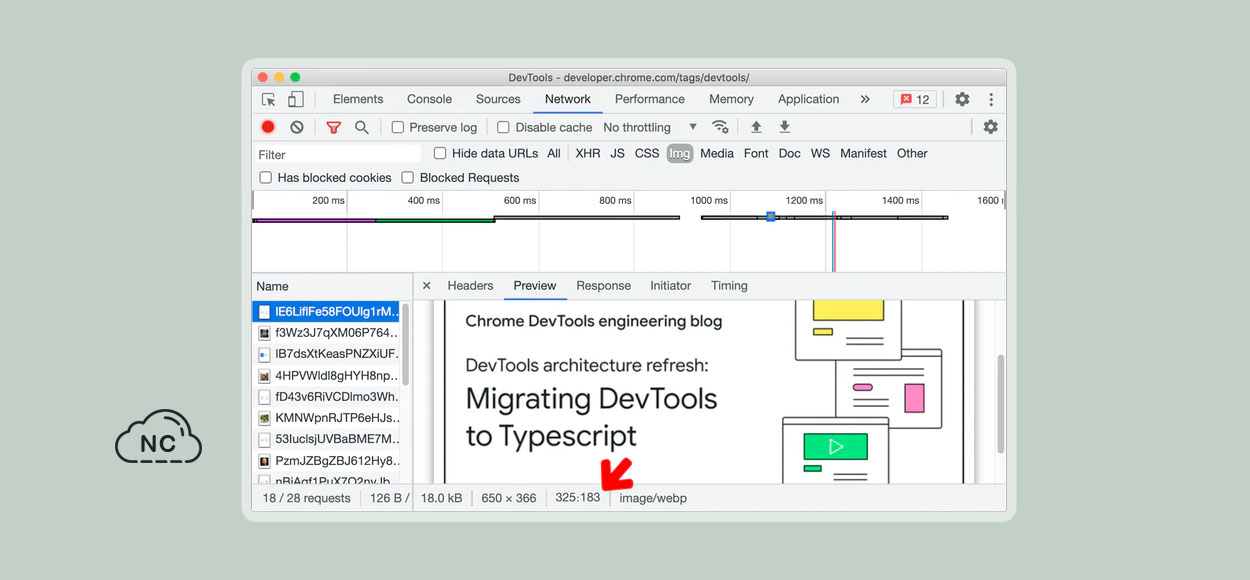Select request lB7dsXtKeasPNZXiUF
Viewport: 1250px width, 580px height.
click(326, 354)
